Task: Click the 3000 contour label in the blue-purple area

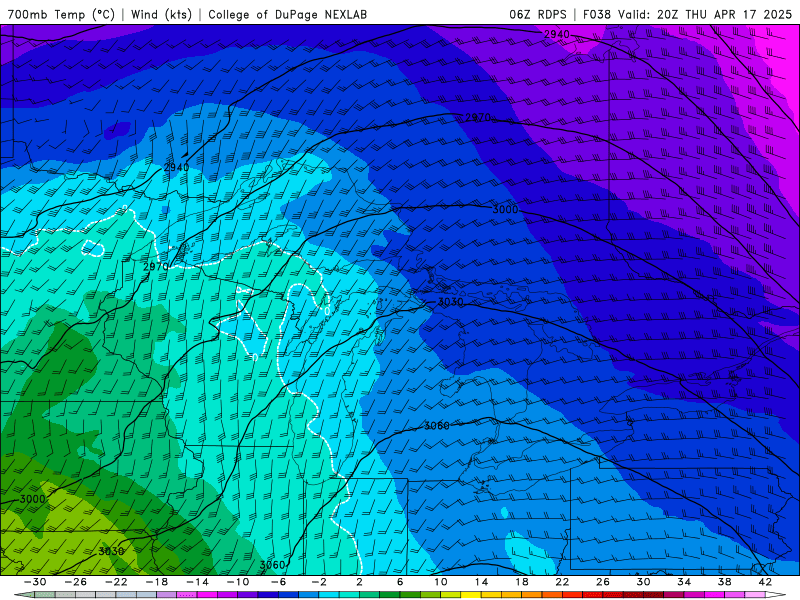Action: 505,210
